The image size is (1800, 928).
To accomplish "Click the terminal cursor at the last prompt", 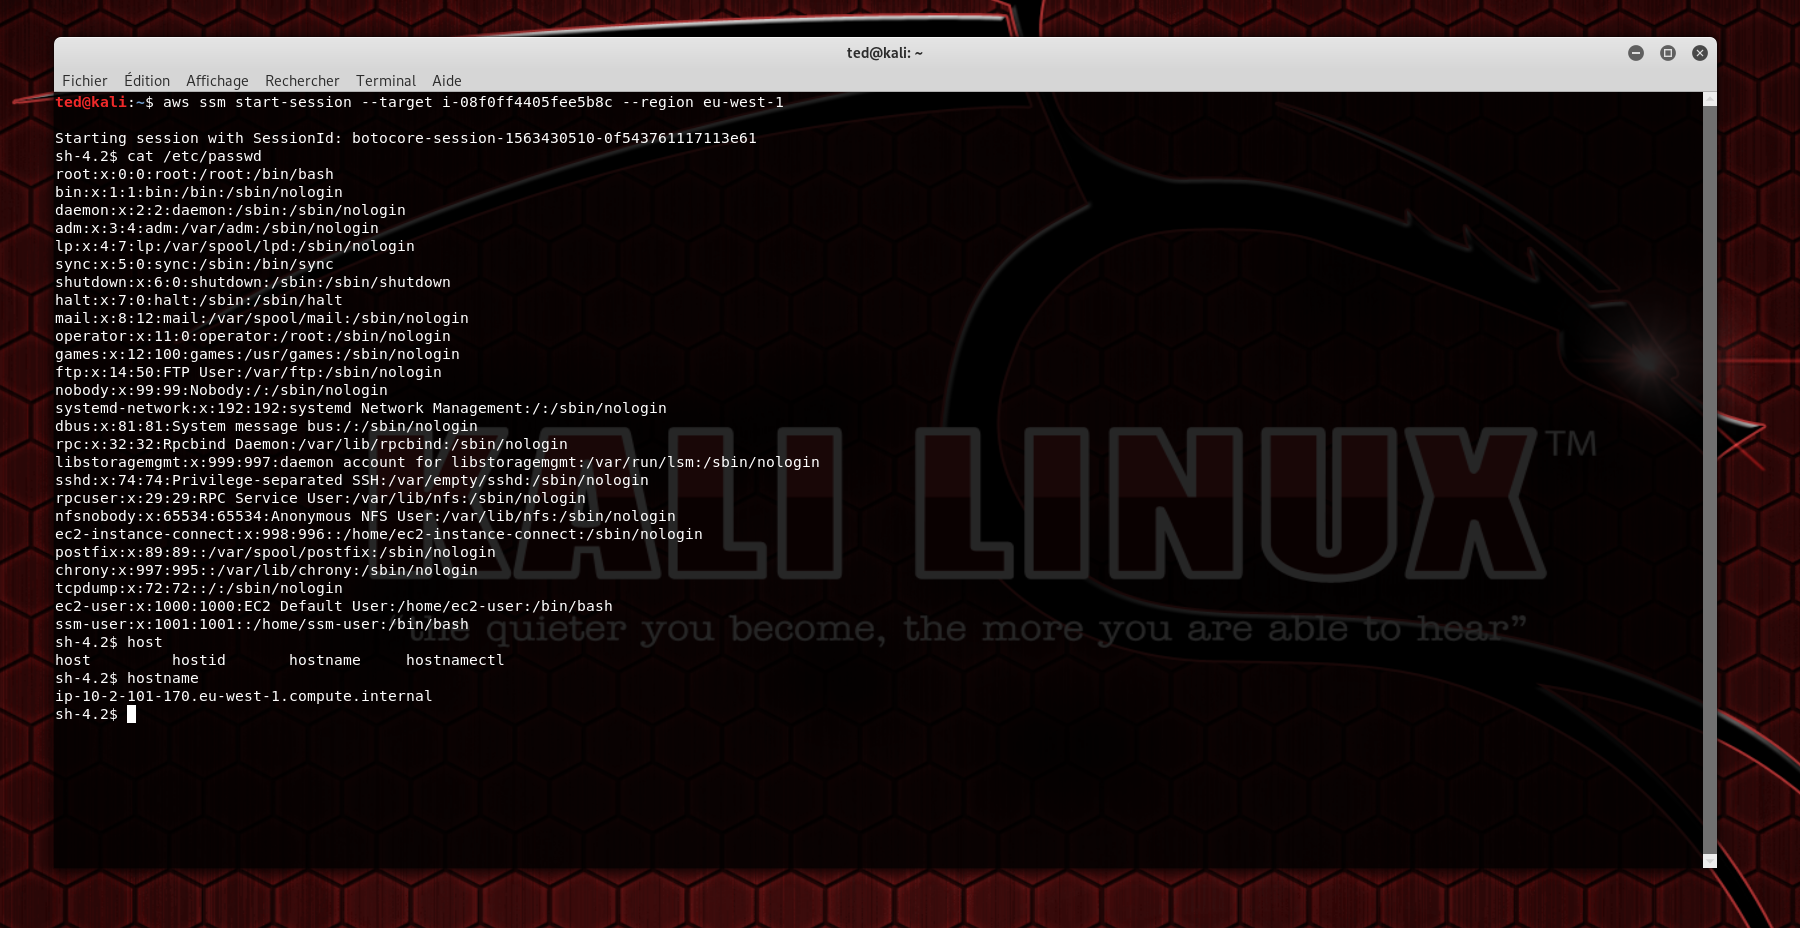I will 131,714.
